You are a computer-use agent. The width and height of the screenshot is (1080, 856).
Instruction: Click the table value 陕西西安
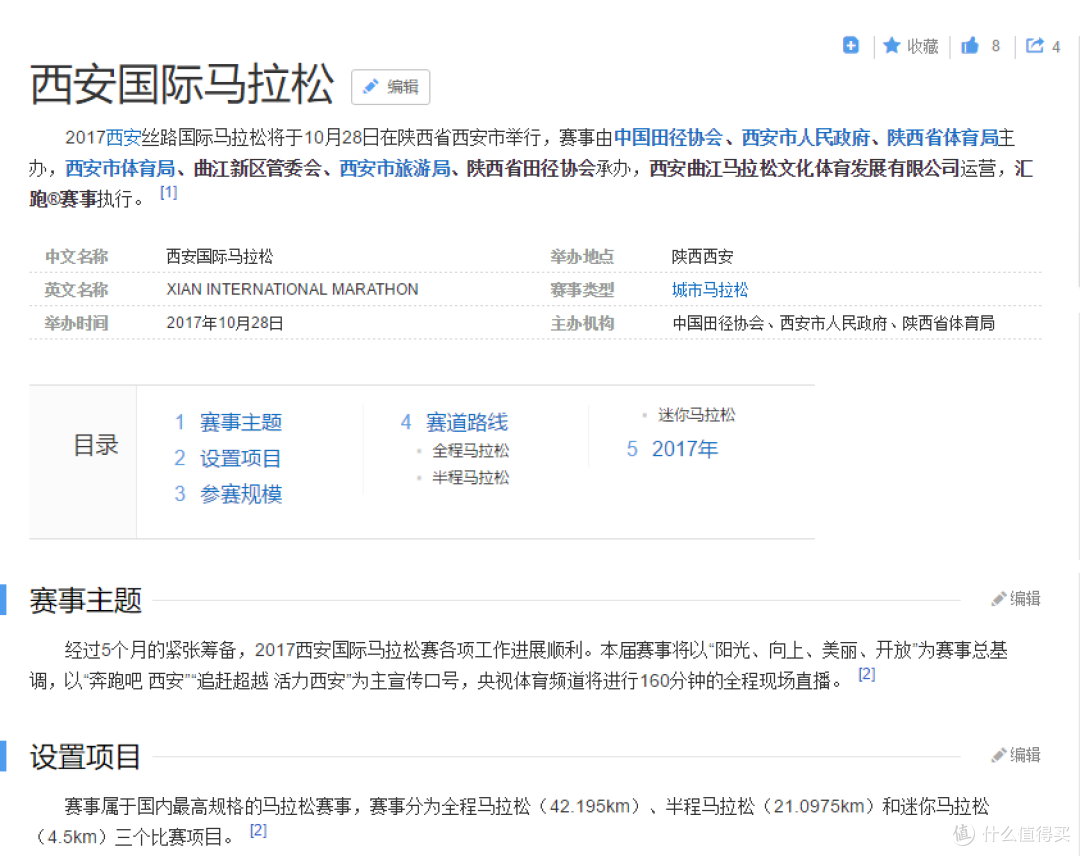point(702,257)
